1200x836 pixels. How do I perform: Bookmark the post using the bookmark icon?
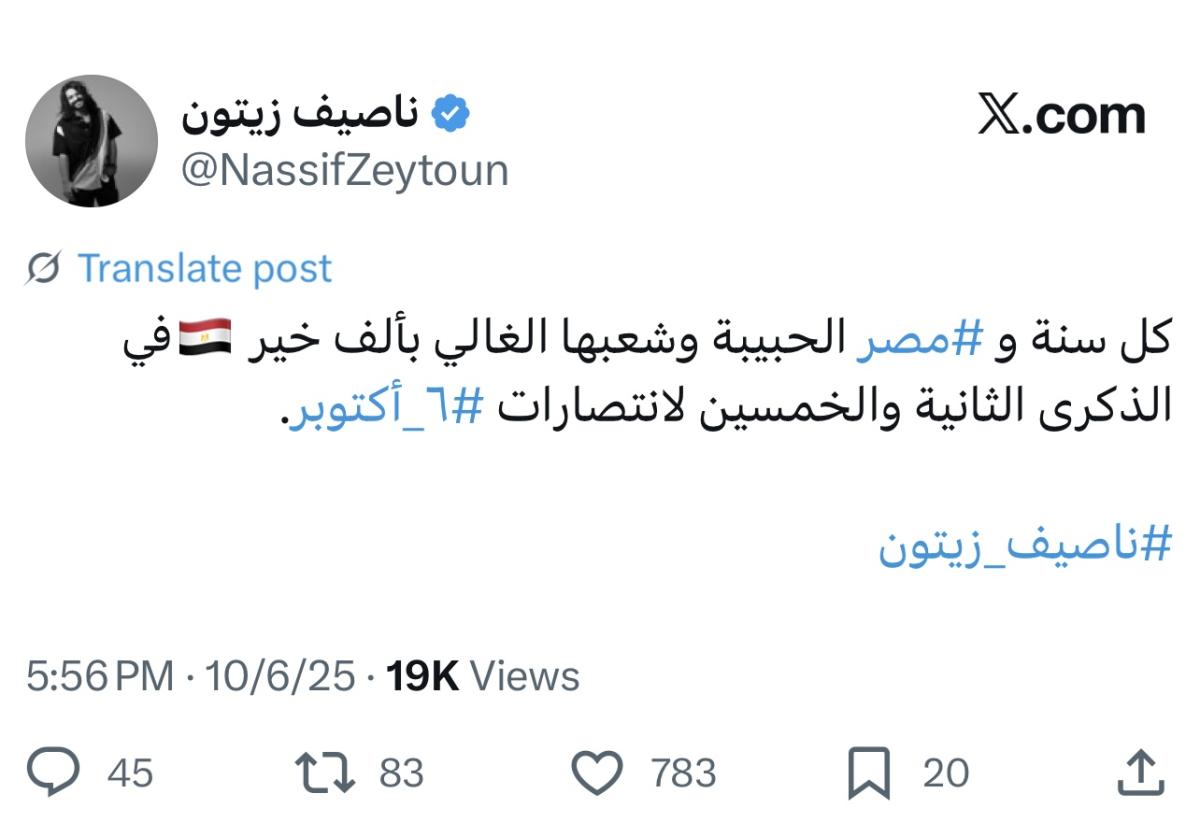[868, 773]
